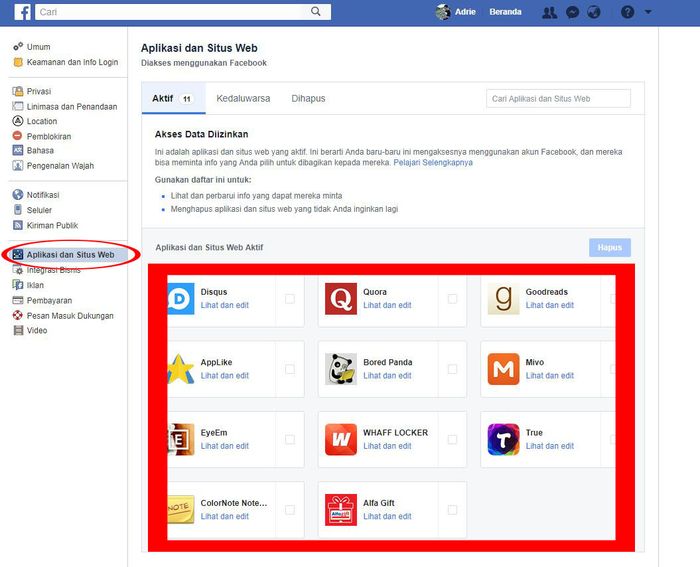Click the Quora app icon
The height and width of the screenshot is (567, 700).
(x=341, y=299)
